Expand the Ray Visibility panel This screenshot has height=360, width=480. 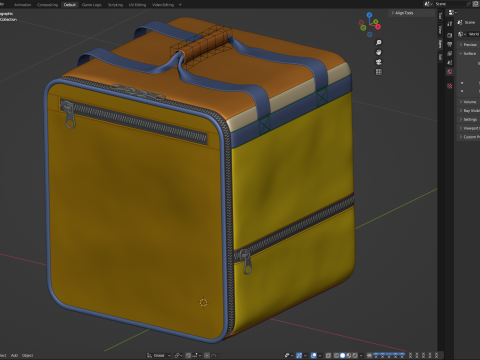tap(469, 111)
